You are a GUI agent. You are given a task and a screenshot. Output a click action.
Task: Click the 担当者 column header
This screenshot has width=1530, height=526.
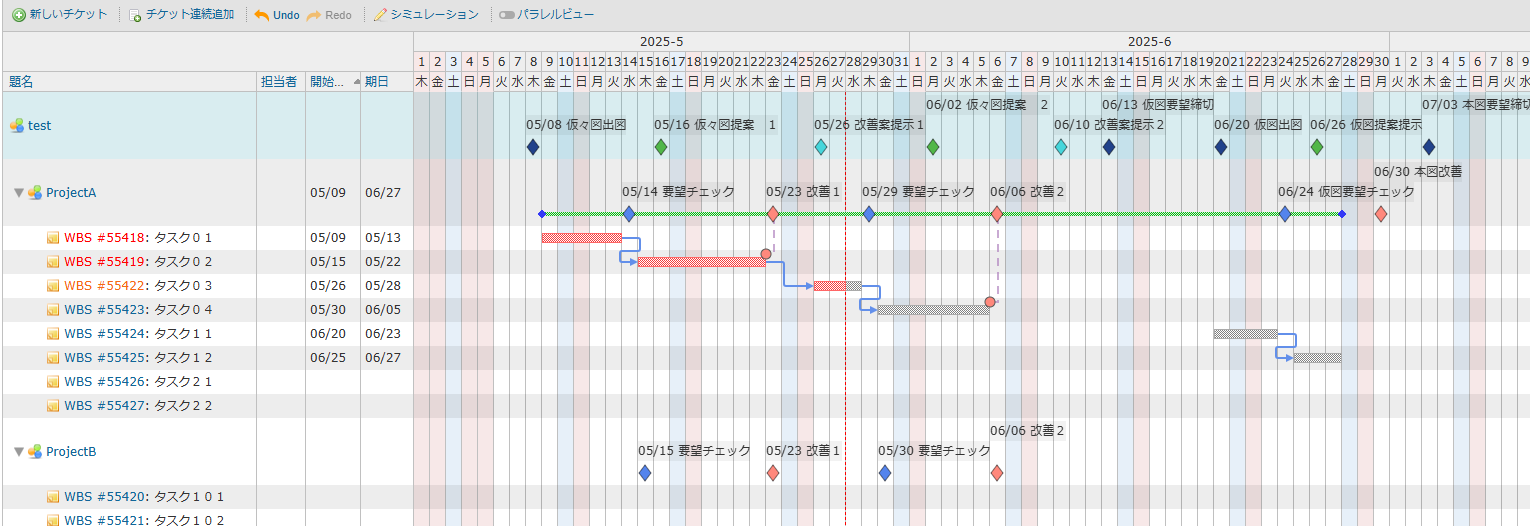(x=278, y=82)
